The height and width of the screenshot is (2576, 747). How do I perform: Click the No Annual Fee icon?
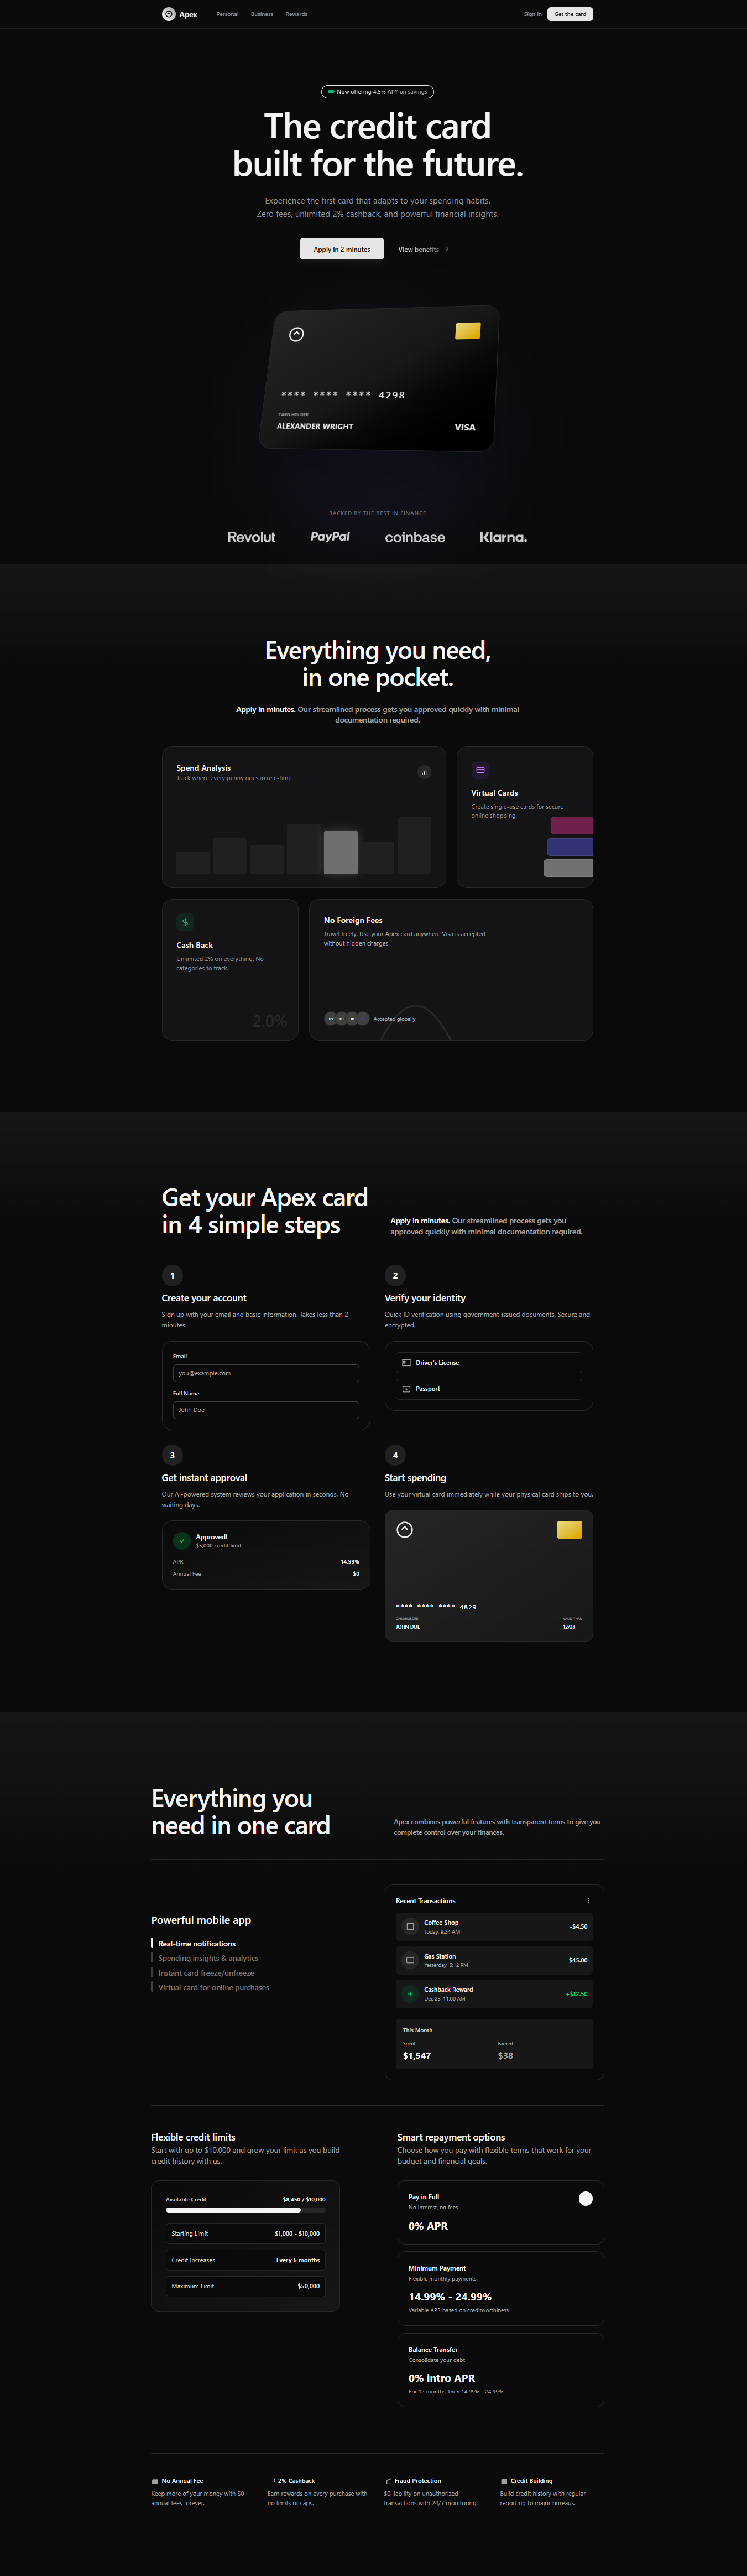(155, 2481)
